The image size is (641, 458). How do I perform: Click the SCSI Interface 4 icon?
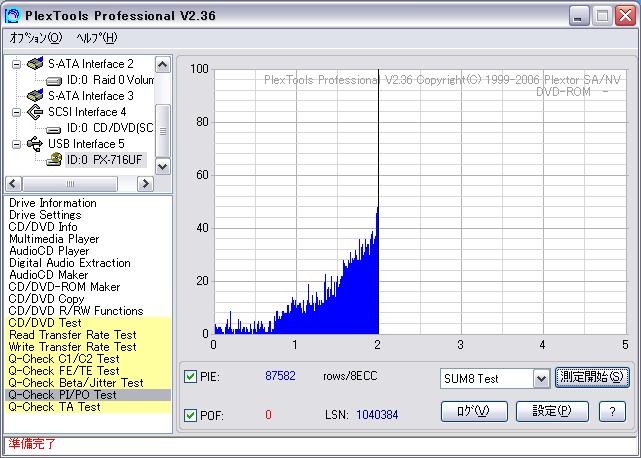[35, 112]
